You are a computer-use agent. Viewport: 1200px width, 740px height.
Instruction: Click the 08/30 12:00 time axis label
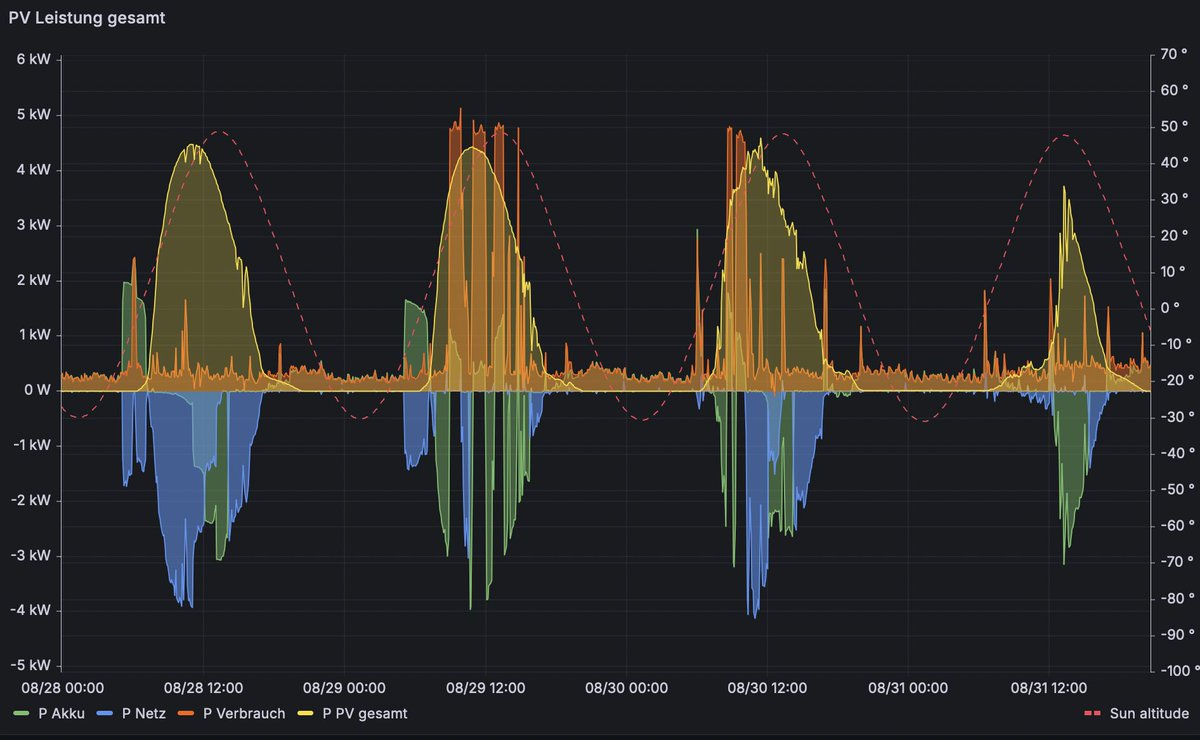[767, 688]
